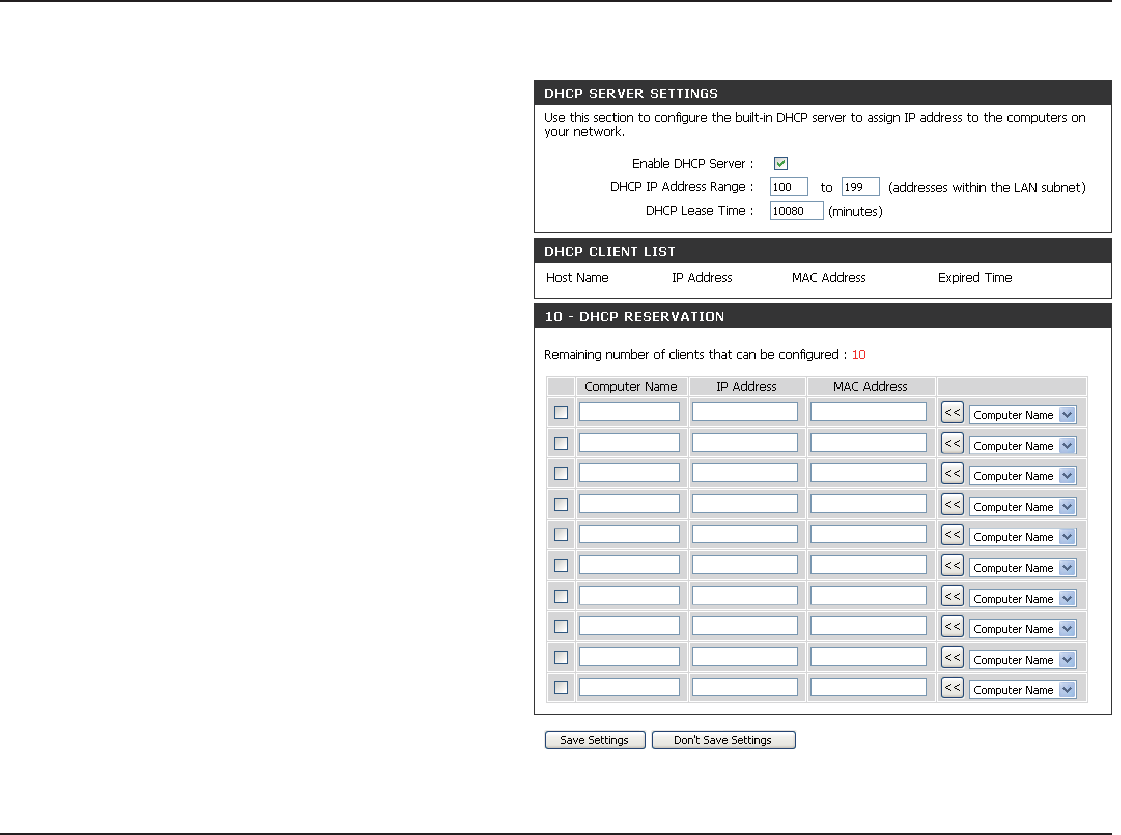This screenshot has height=835, width=1121.
Task: Click the DHCP Lease Time field showing 10080
Action: 796,211
